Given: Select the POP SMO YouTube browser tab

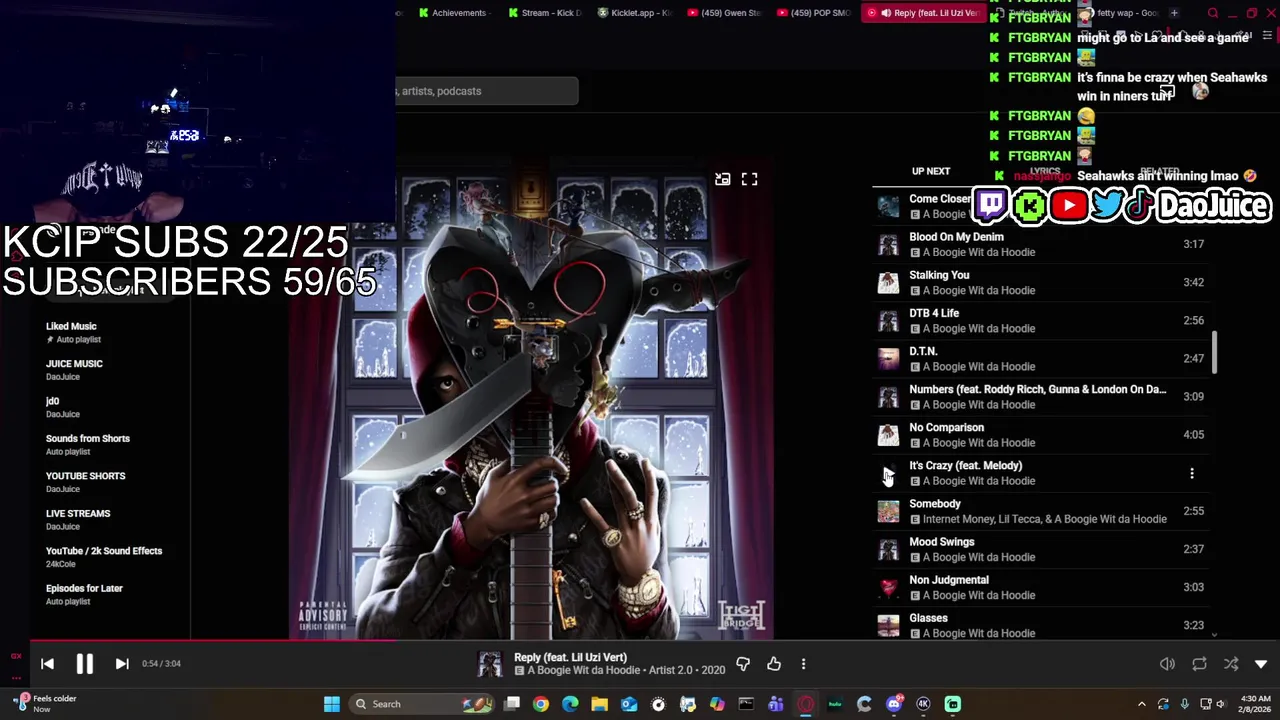Looking at the screenshot, I should [x=814, y=13].
